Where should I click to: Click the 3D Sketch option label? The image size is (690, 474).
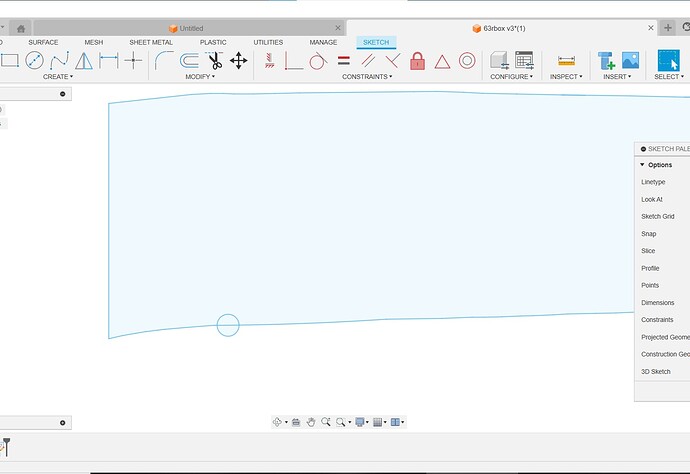(656, 371)
